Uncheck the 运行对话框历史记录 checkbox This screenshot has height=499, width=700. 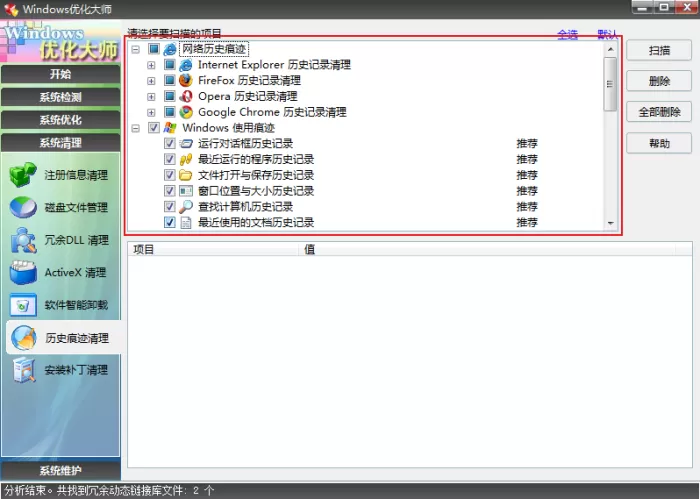170,143
